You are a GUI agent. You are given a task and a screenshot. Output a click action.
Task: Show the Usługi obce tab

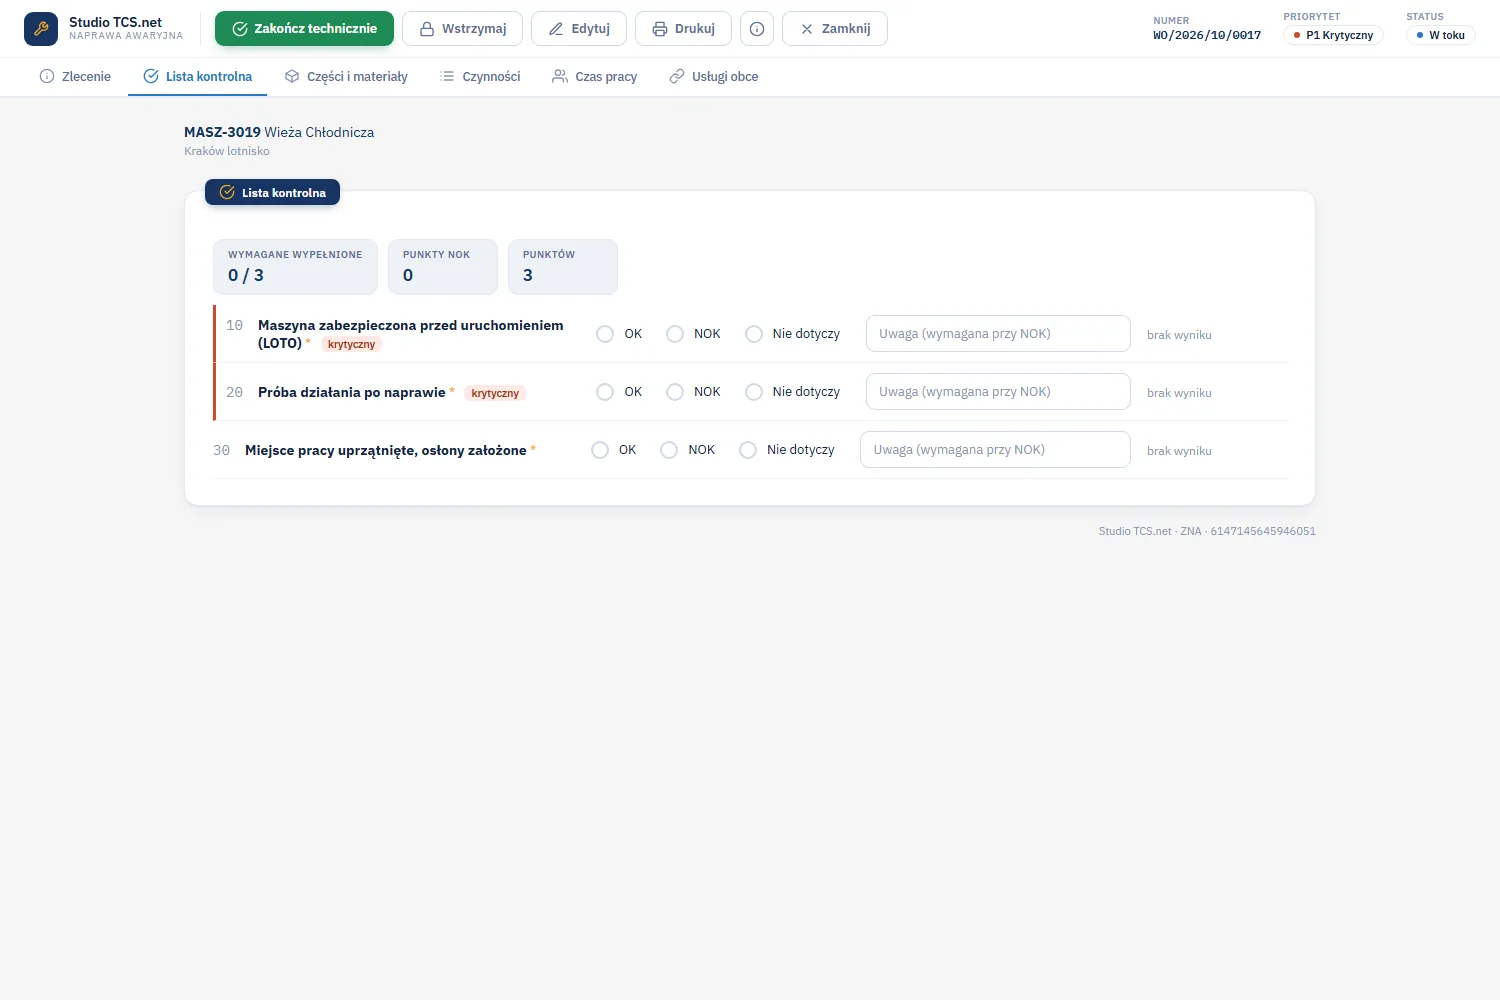(714, 77)
